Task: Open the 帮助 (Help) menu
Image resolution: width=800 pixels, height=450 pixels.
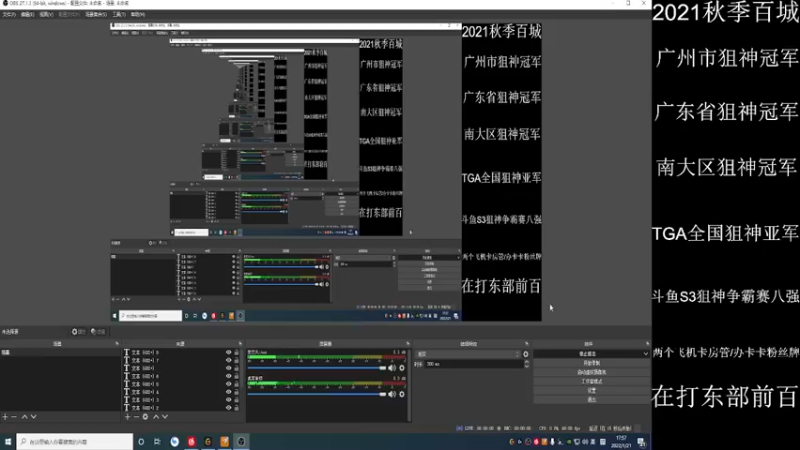Action: click(138, 14)
